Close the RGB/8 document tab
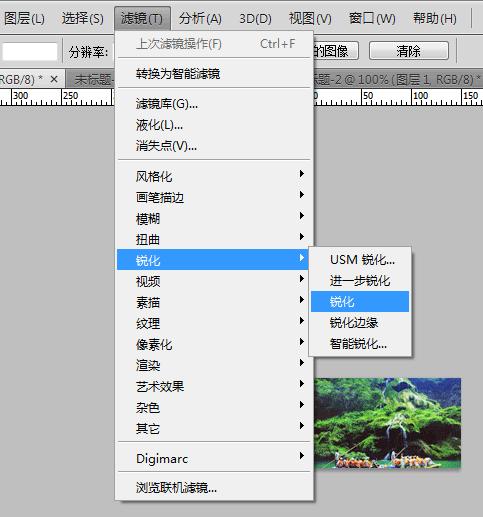The height and width of the screenshot is (517, 483). pos(54,79)
